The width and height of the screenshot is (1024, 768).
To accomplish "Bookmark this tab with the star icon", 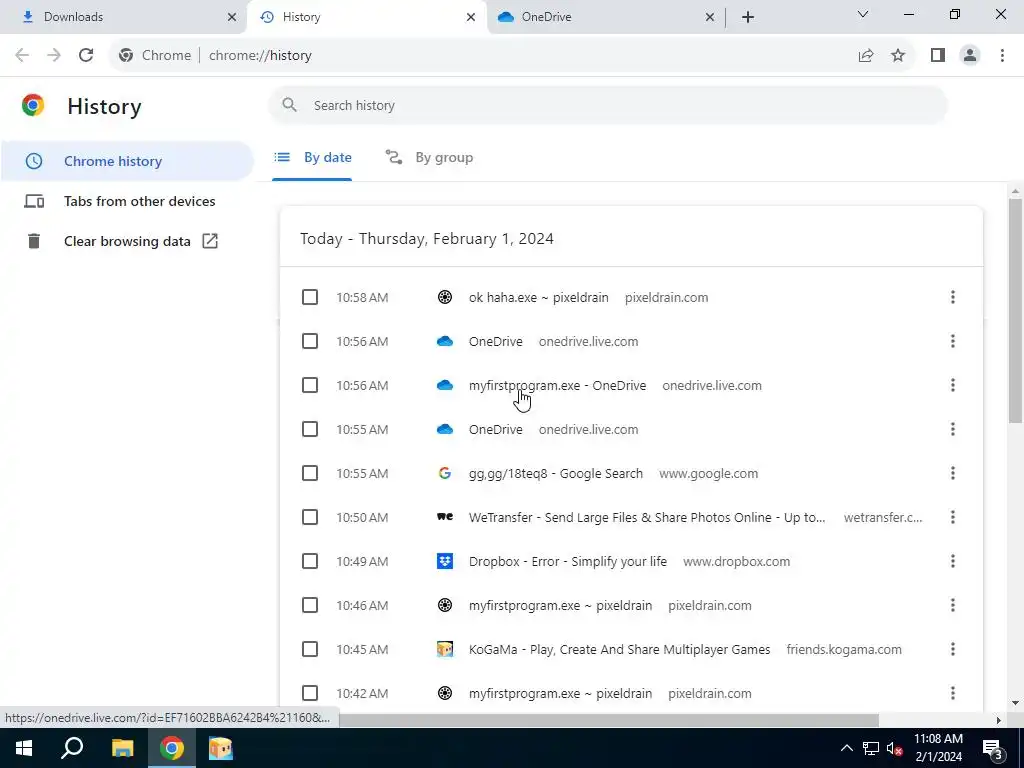I will [x=898, y=56].
